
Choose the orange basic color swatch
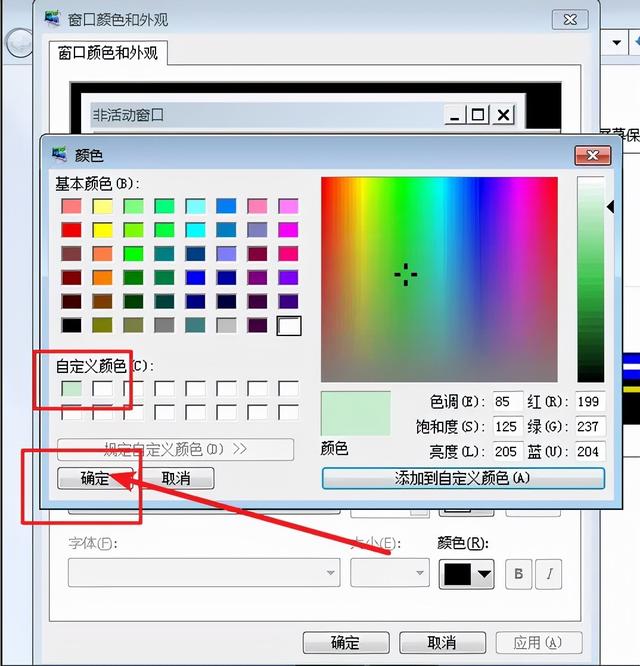coord(103,278)
